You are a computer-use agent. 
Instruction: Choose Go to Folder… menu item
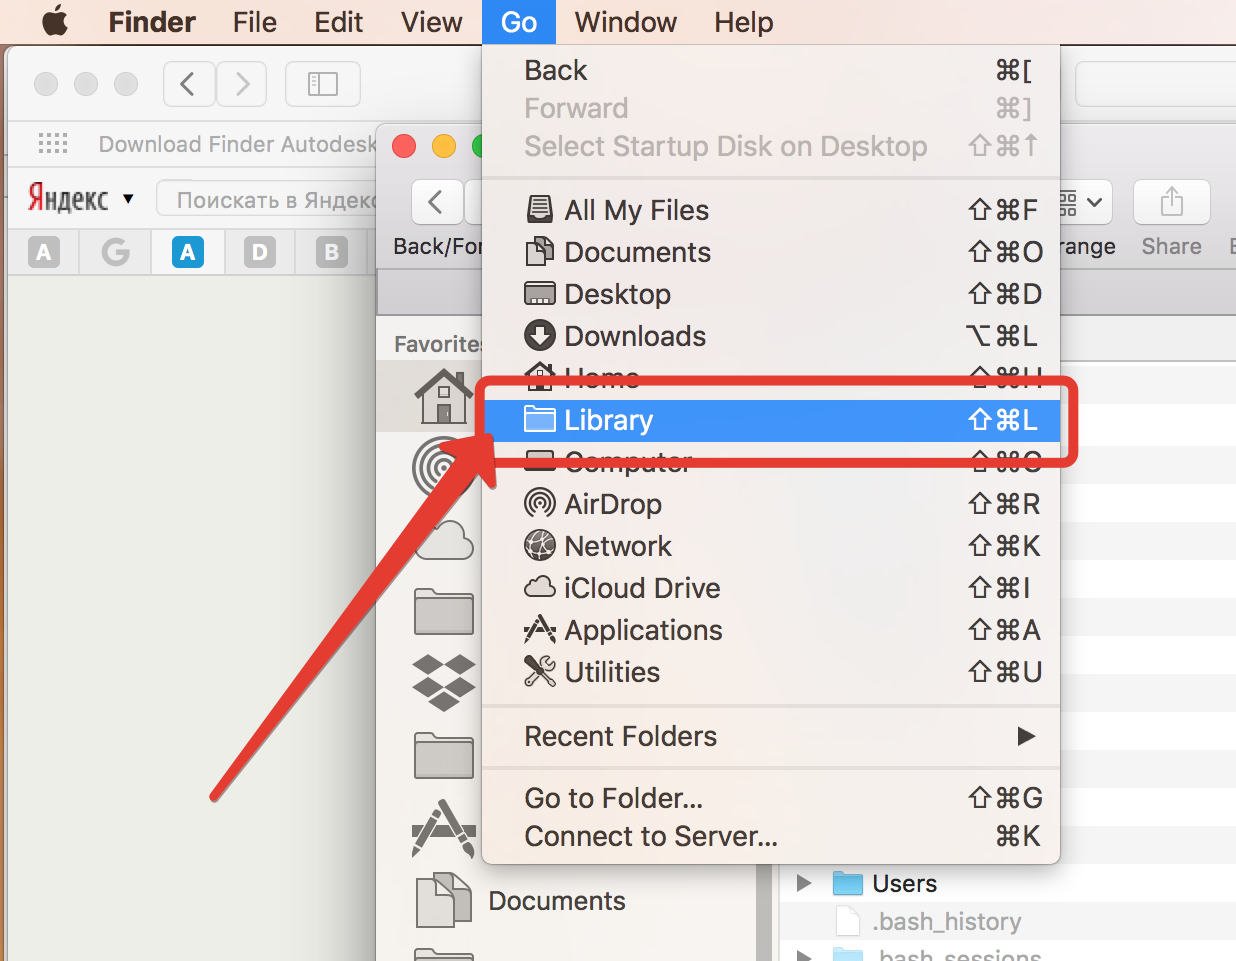point(771,798)
